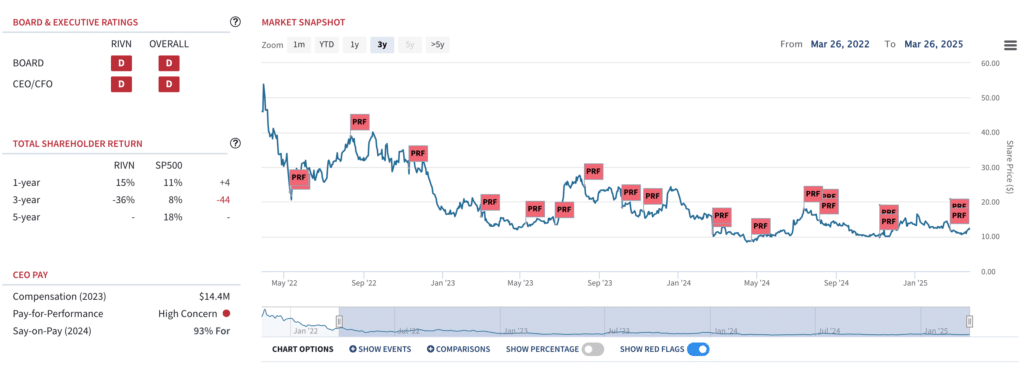The width and height of the screenshot is (1024, 368).
Task: Open the PRF flag at the Aug 2023 peak
Action: [x=593, y=172]
